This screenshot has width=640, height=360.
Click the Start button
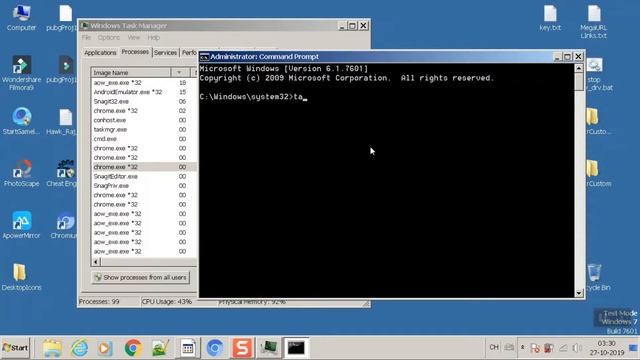click(x=16, y=348)
